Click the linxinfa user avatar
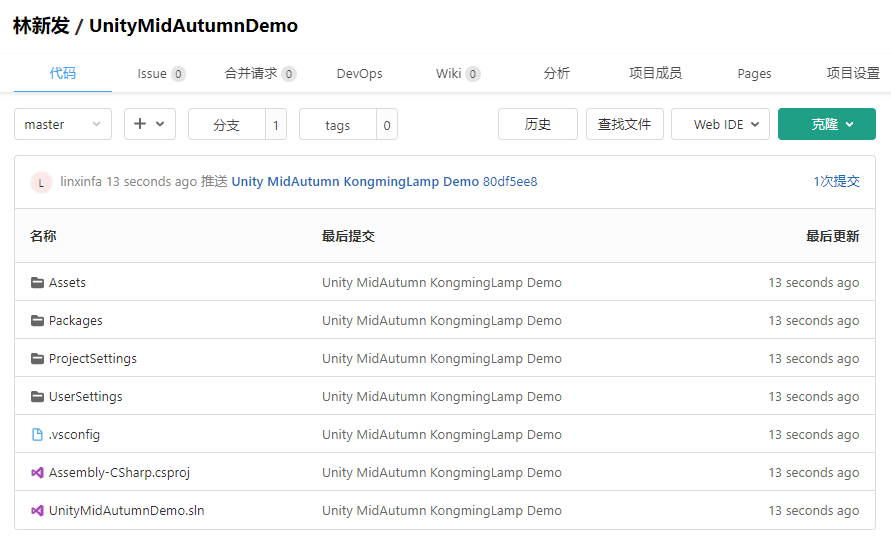This screenshot has width=891, height=543. pyautogui.click(x=41, y=182)
